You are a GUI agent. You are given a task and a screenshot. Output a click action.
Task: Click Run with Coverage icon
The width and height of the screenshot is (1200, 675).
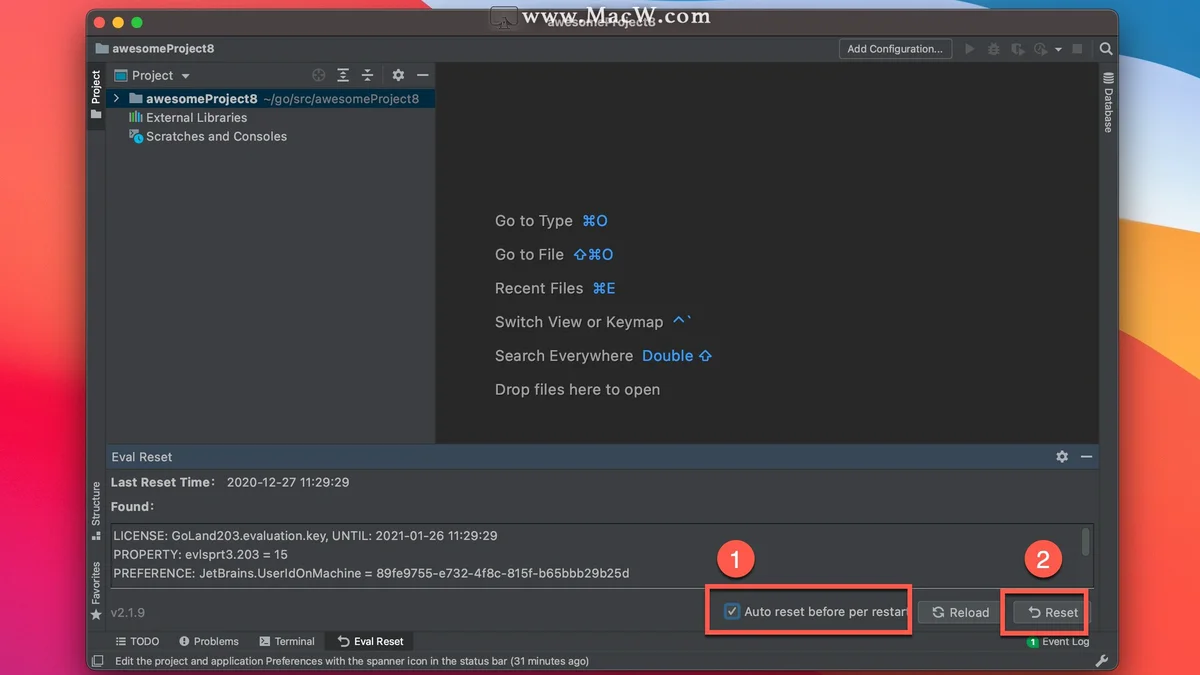(x=1018, y=48)
